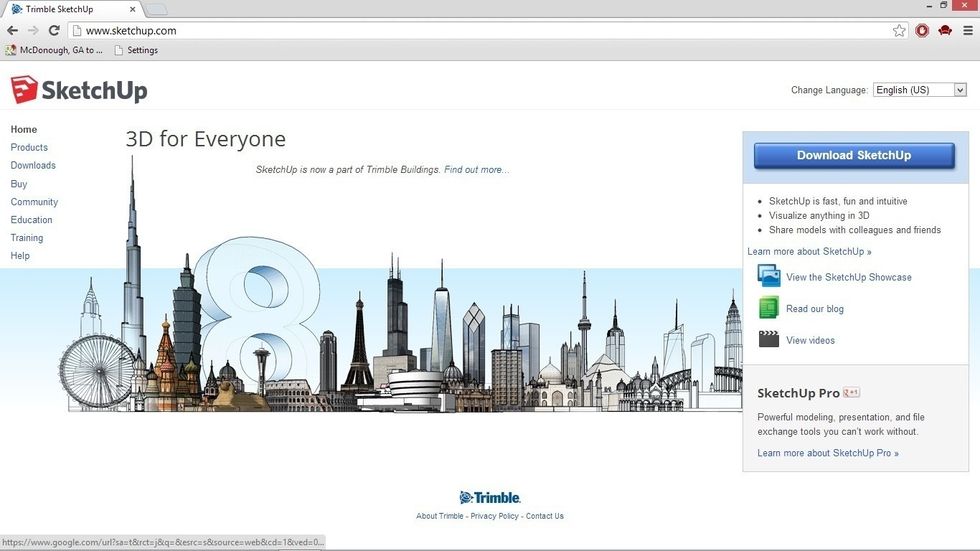Open the Settings bookmark

[x=136, y=50]
